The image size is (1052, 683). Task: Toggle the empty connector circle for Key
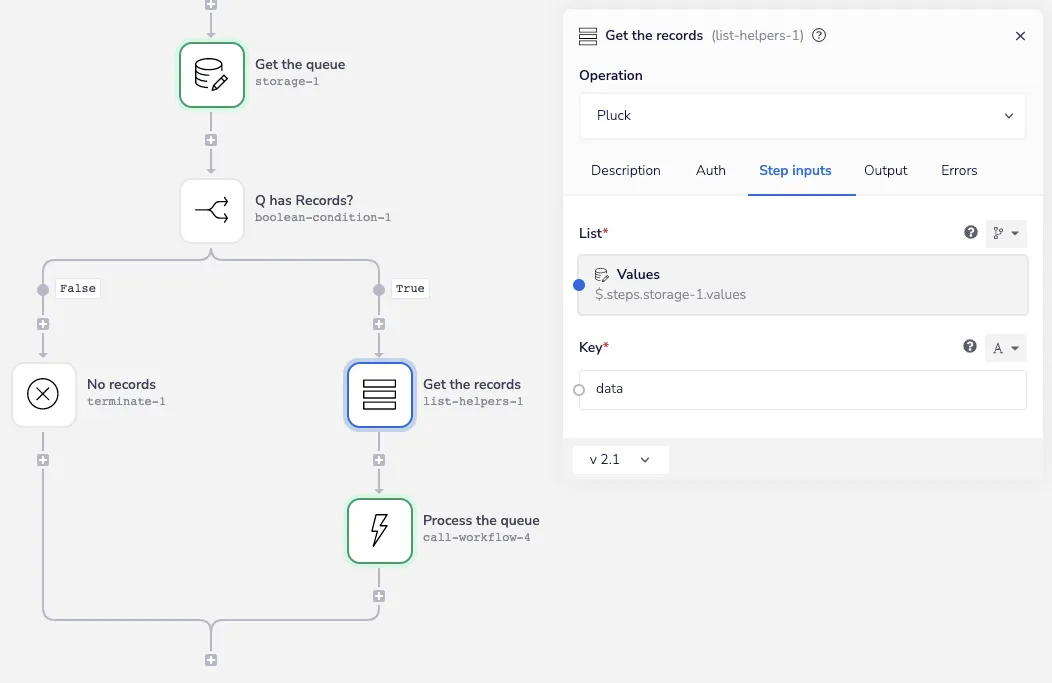pyautogui.click(x=579, y=390)
